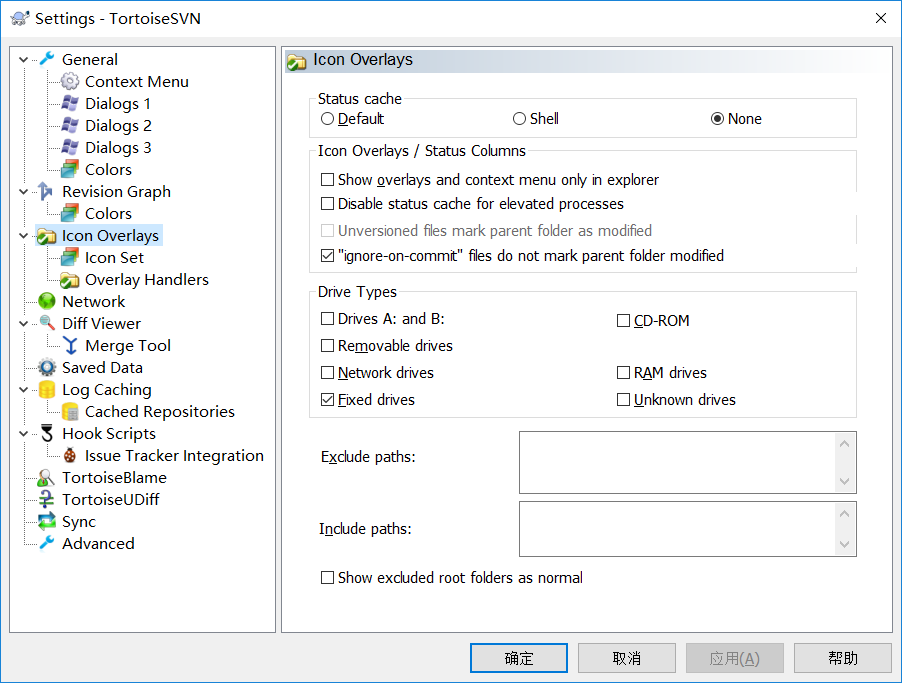
Task: Click the Dialogs 3 flag icon
Action: (70, 147)
